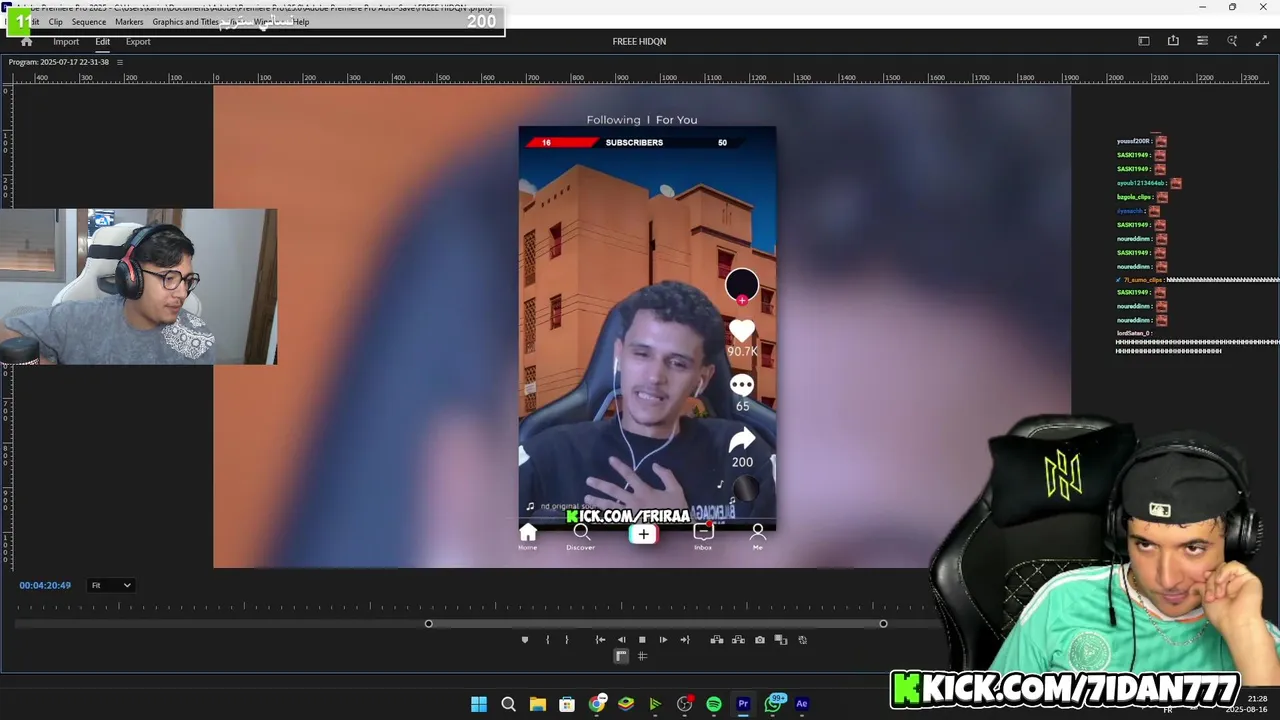Step forward one frame
Viewport: 1280px width, 720px height.
point(663,640)
